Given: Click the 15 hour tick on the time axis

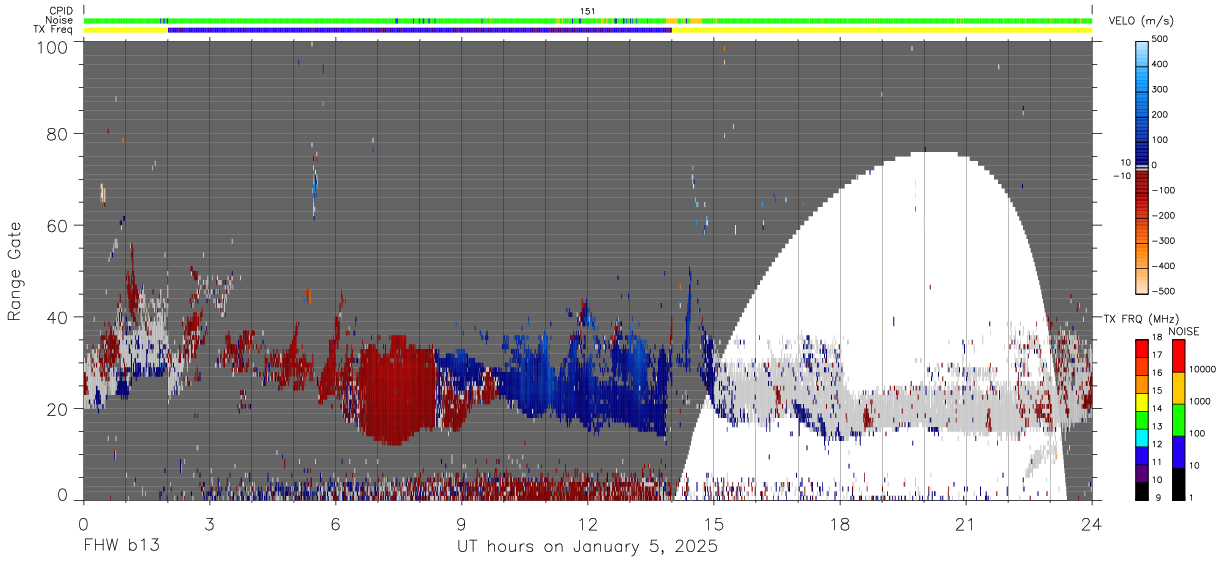Looking at the screenshot, I should [x=713, y=523].
